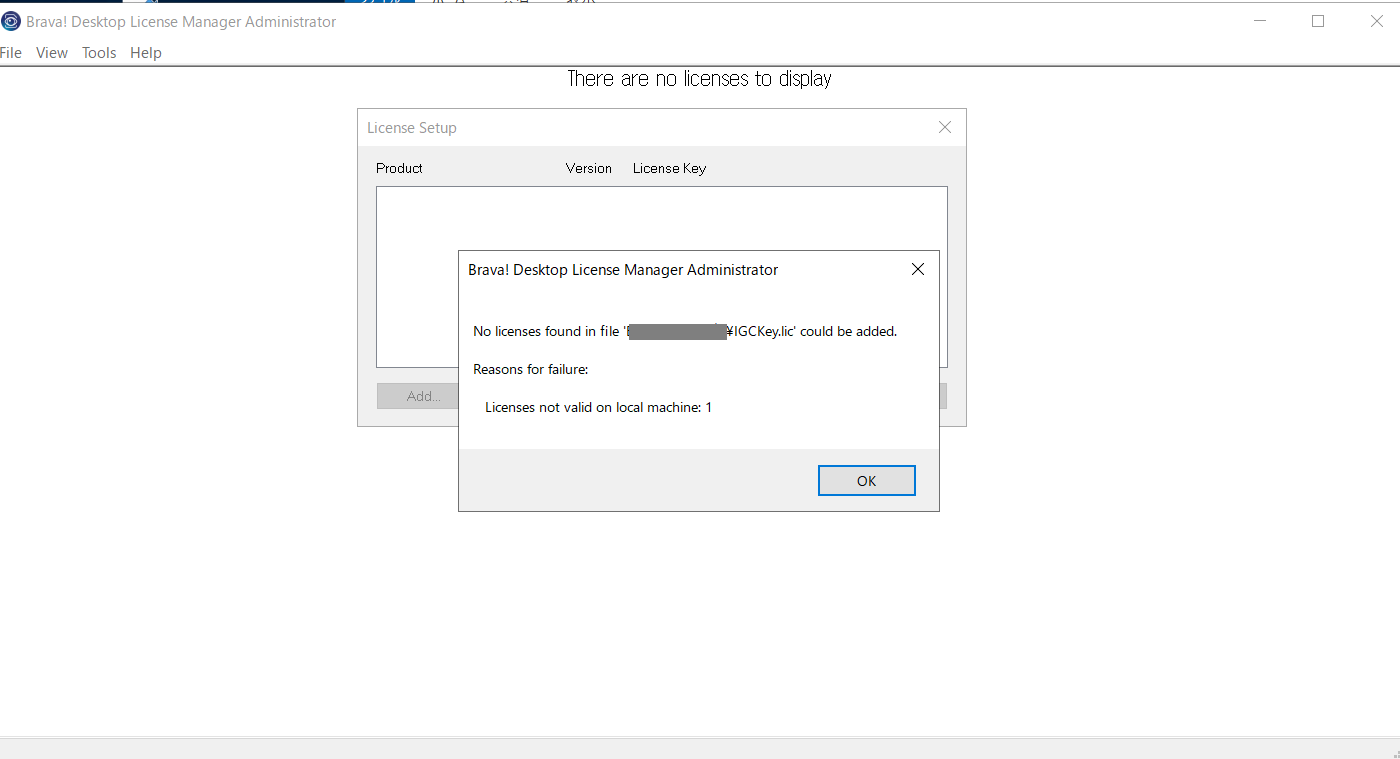Close the Brava error message dialog

tap(918, 269)
